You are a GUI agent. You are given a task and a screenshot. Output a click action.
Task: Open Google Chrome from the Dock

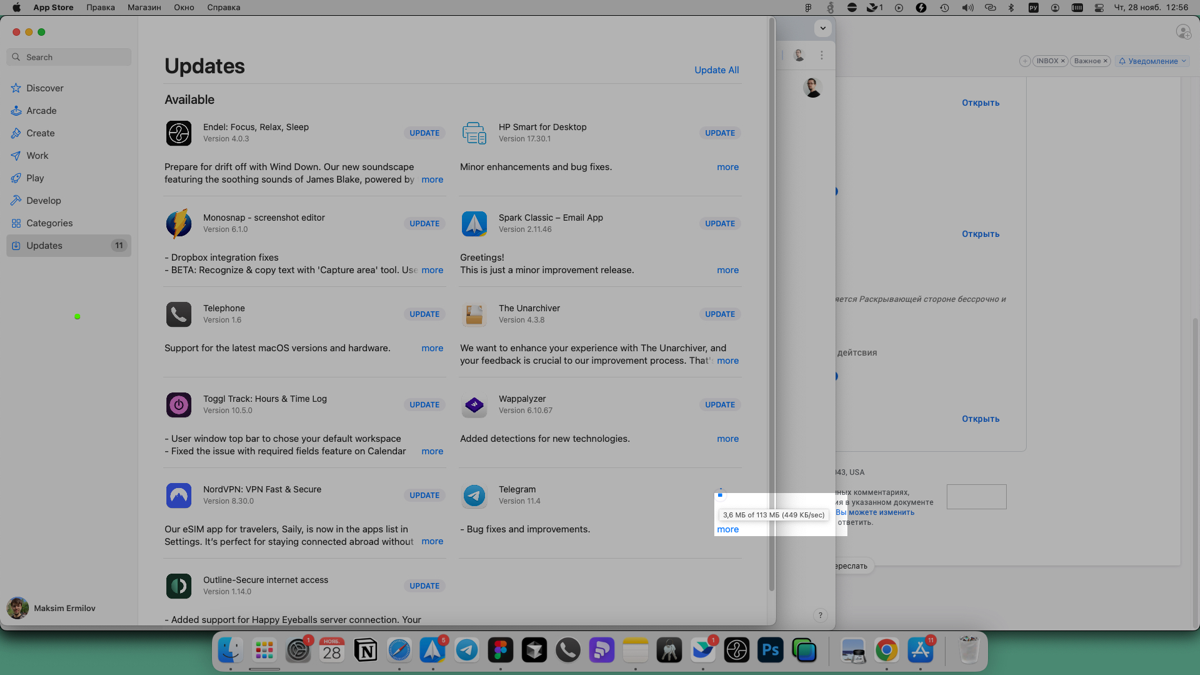pyautogui.click(x=886, y=650)
